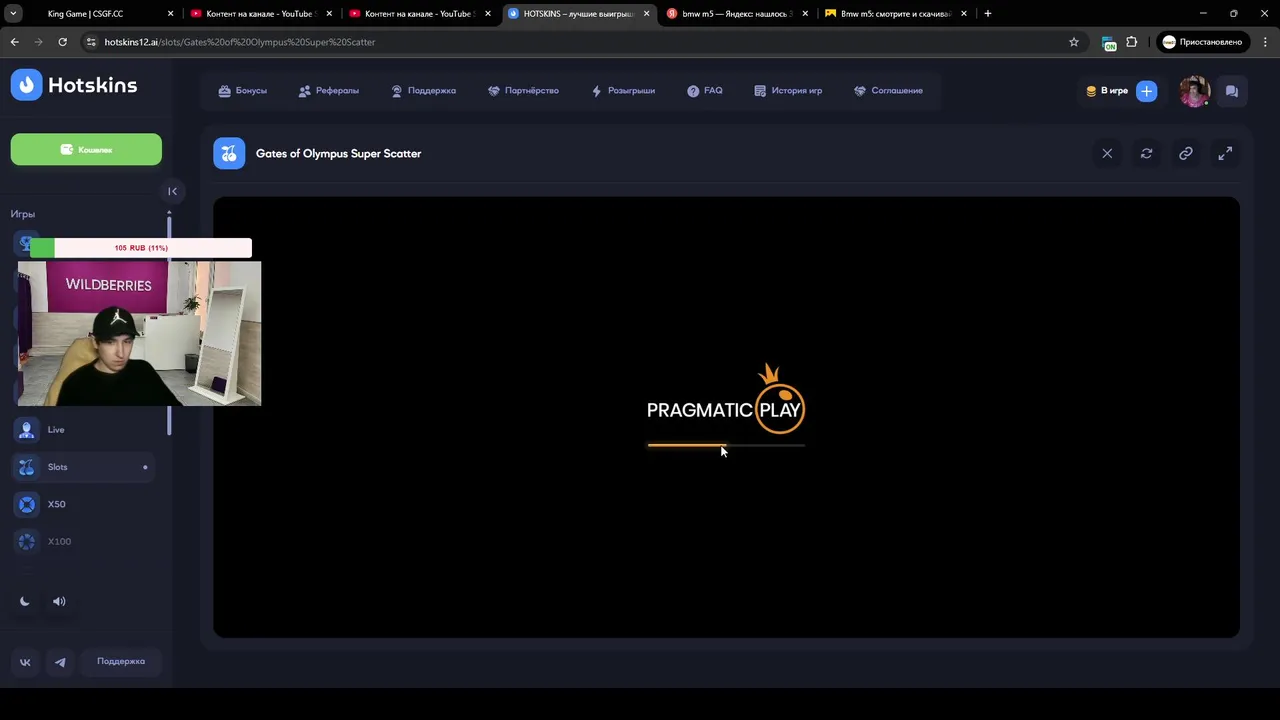Click the slots cherry game icon
1280x720 pixels.
pos(229,153)
